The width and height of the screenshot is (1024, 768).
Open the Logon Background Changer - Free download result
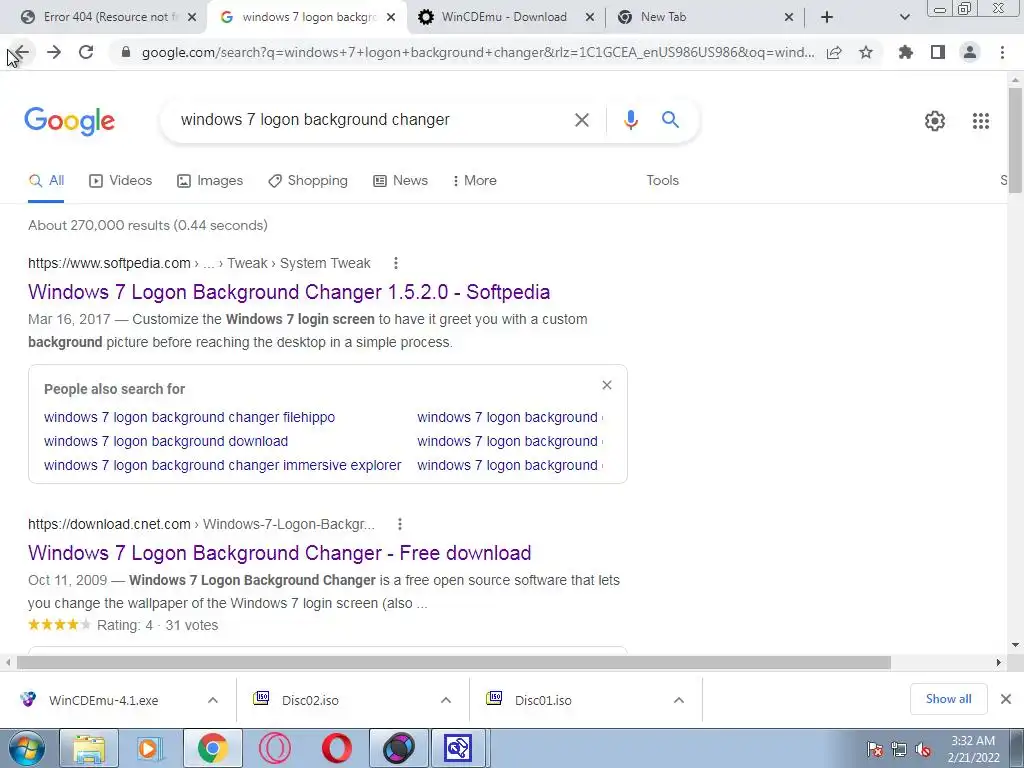tap(280, 553)
